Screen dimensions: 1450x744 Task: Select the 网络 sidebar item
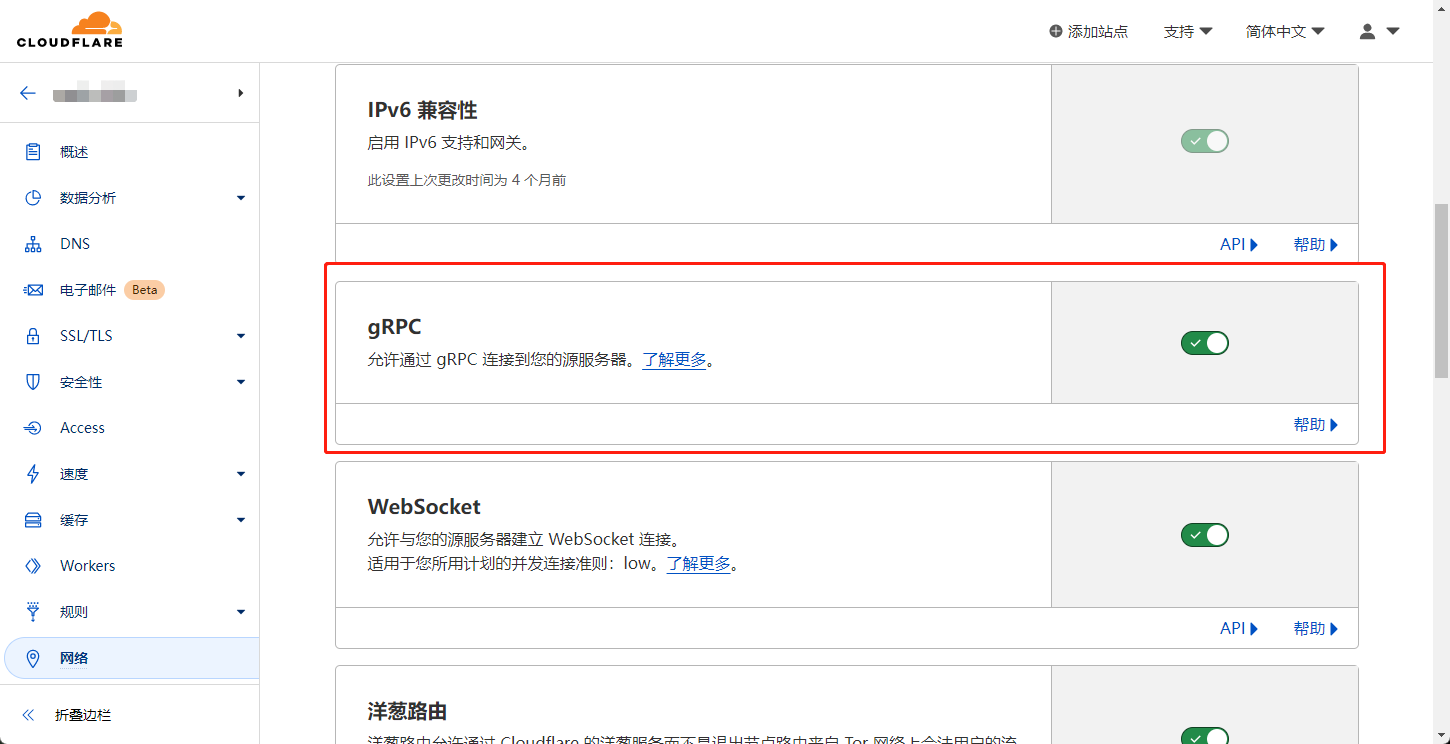coord(130,658)
